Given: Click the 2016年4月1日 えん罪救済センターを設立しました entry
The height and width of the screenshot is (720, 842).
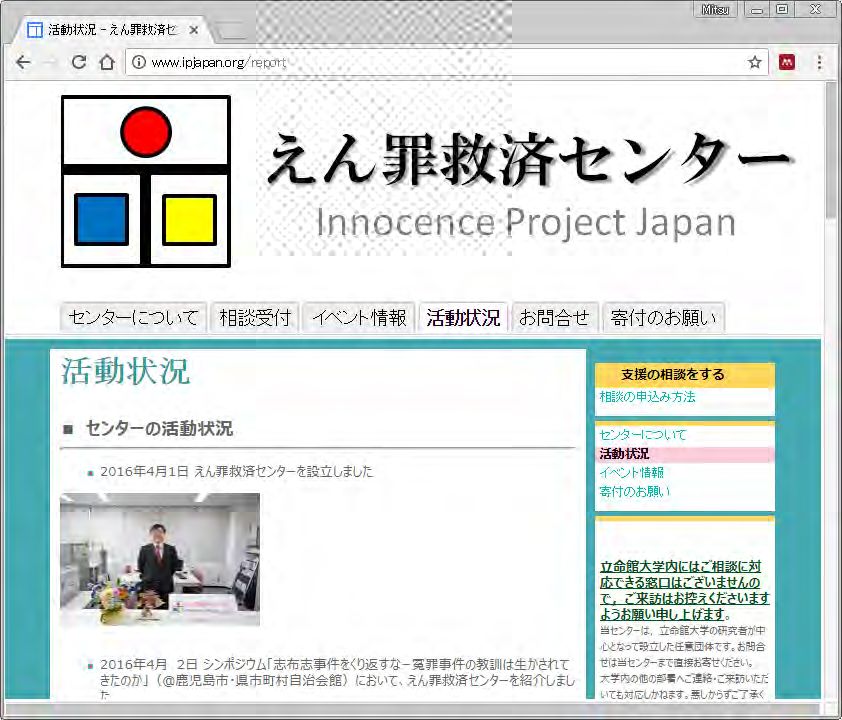Looking at the screenshot, I should [236, 471].
